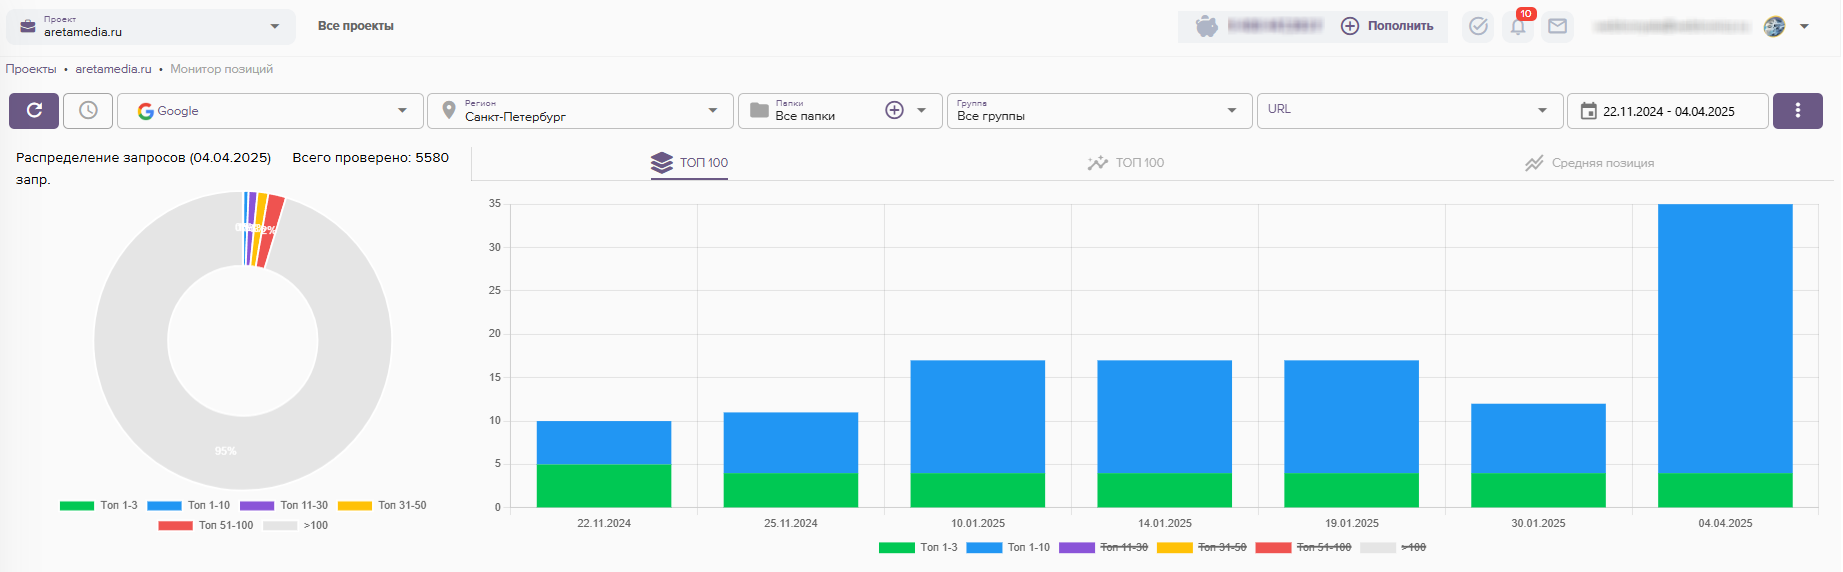The width and height of the screenshot is (1843, 572).
Task: Click the Пополнить balance button
Action: [1387, 26]
